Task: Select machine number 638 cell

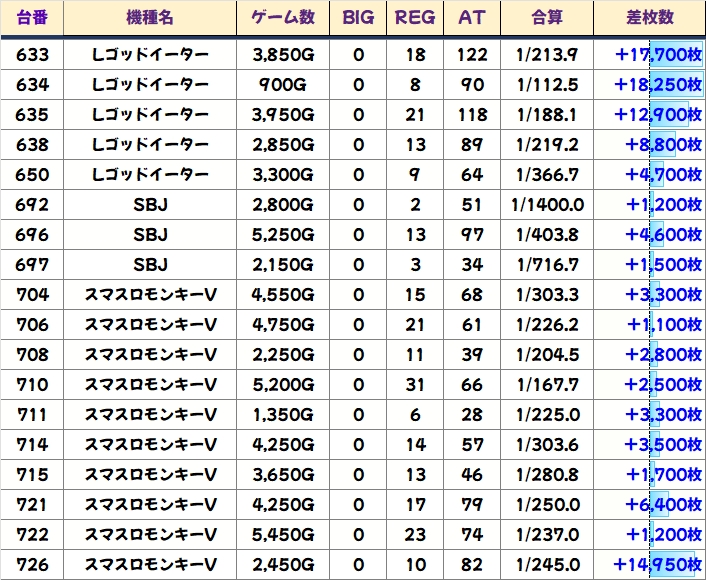Action: [x=32, y=145]
